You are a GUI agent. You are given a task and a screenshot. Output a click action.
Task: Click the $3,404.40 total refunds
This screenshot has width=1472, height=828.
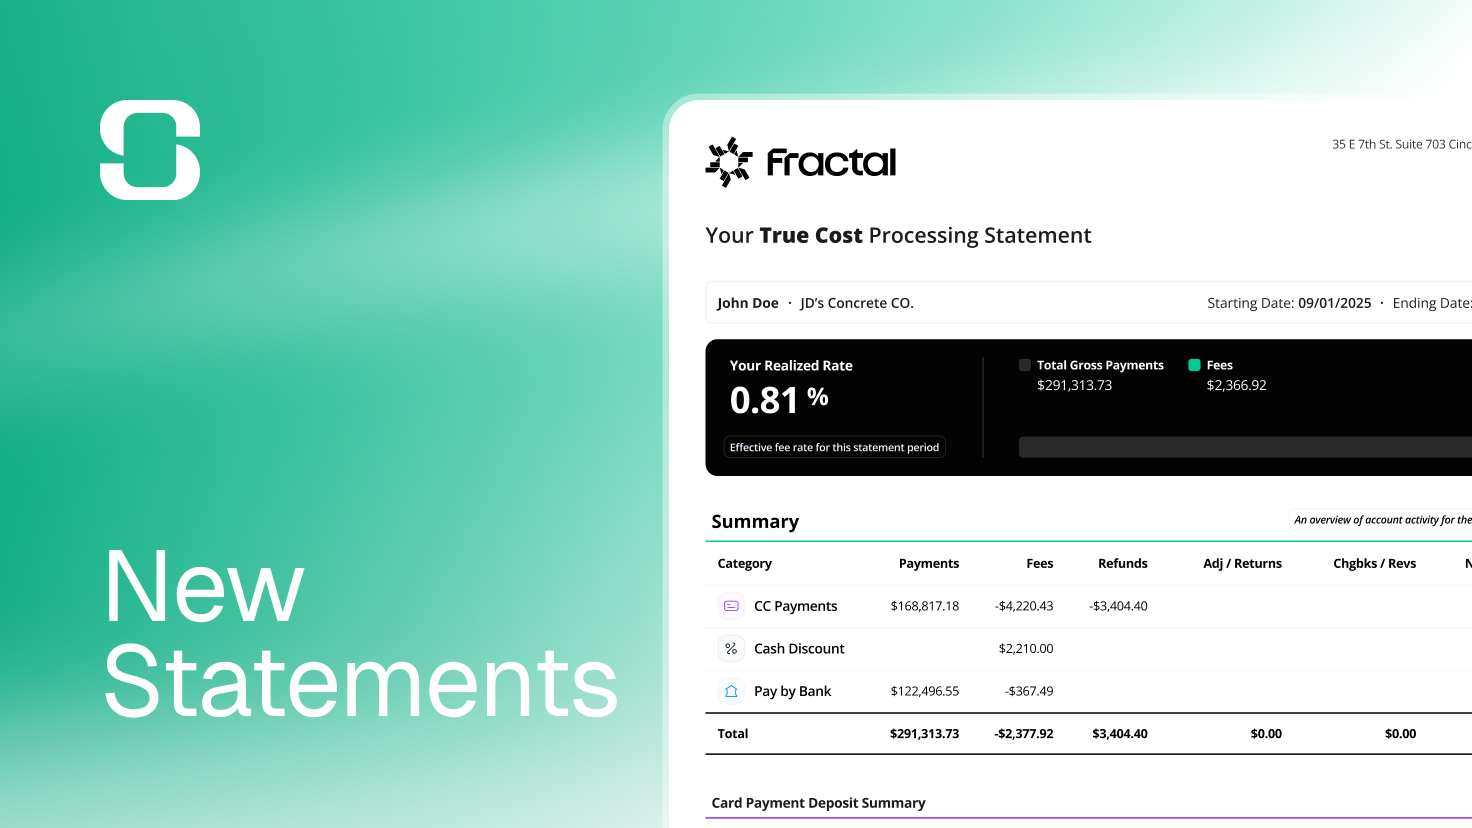(1120, 734)
